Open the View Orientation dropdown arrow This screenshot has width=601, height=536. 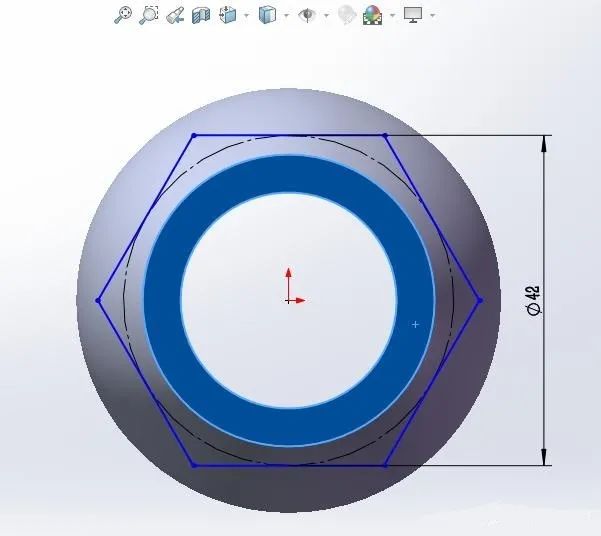pyautogui.click(x=246, y=16)
